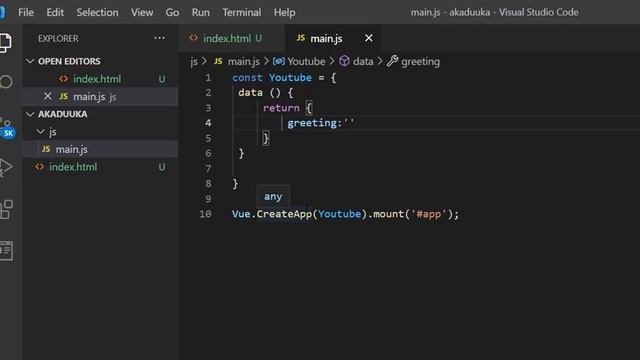Open the Go menu
The height and width of the screenshot is (360, 640).
(172, 12)
